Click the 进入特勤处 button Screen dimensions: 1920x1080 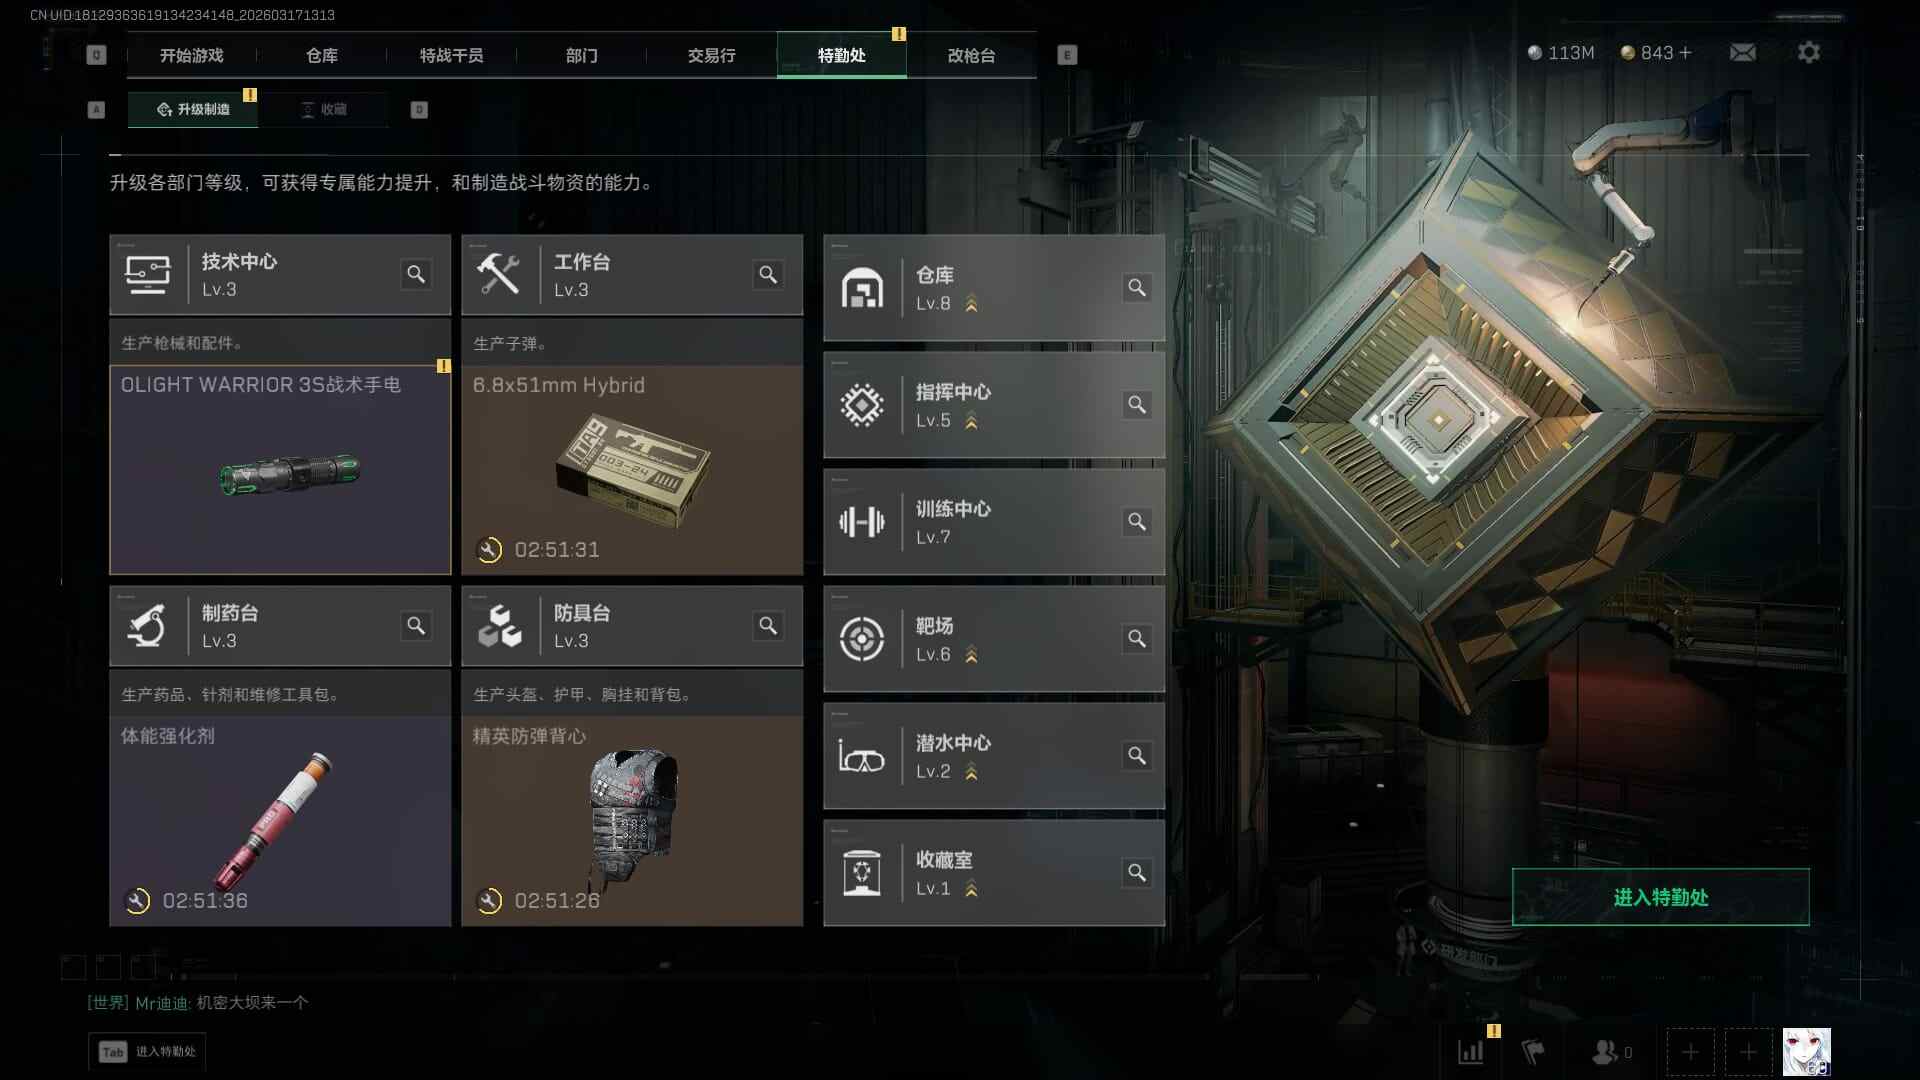(x=1660, y=897)
